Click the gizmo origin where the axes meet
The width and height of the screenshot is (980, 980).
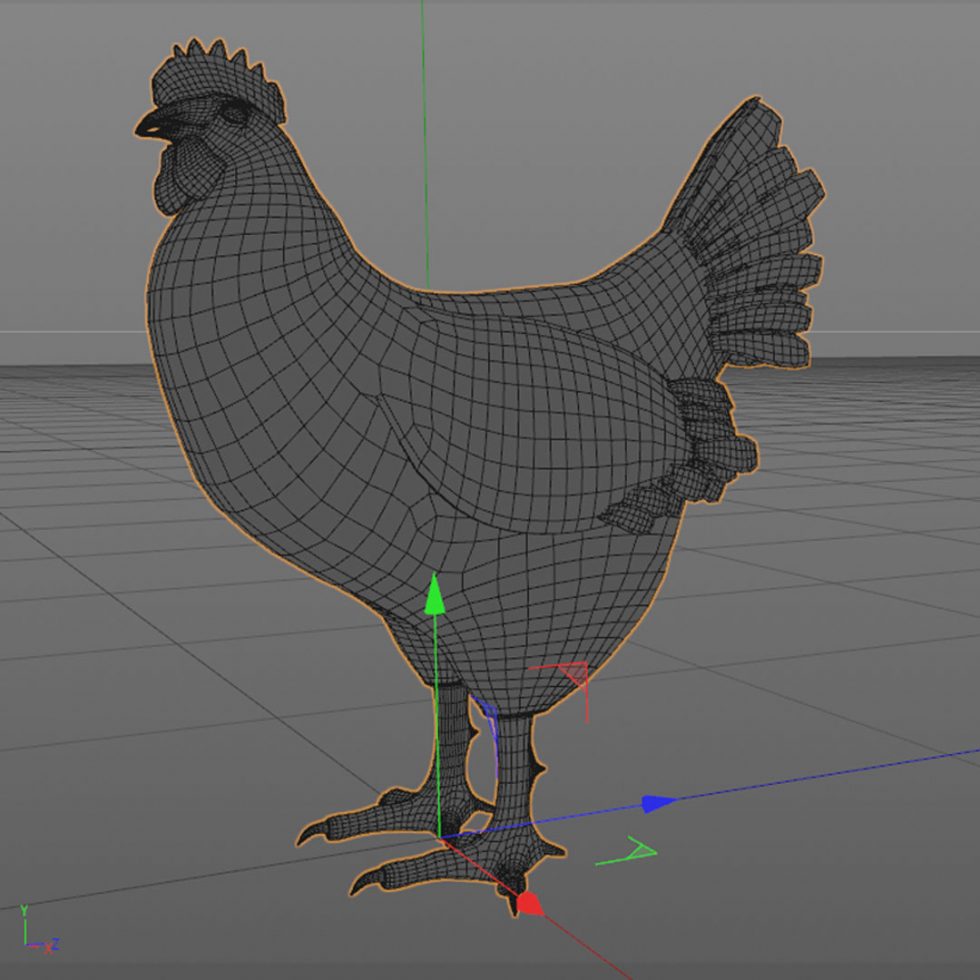(440, 837)
